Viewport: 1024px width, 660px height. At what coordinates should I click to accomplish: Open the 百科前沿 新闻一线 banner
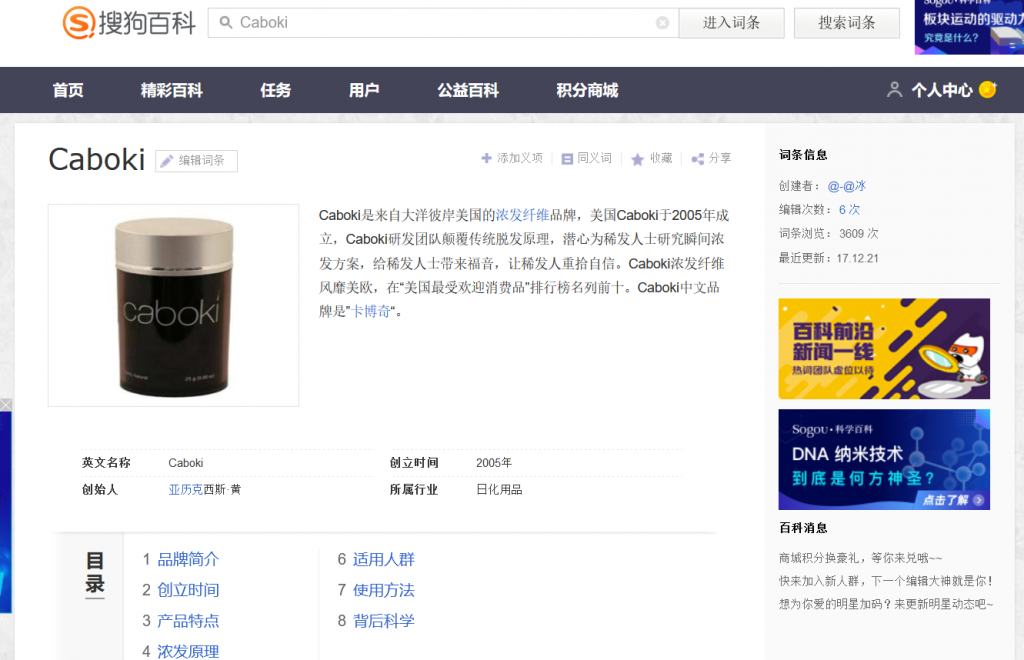884,349
